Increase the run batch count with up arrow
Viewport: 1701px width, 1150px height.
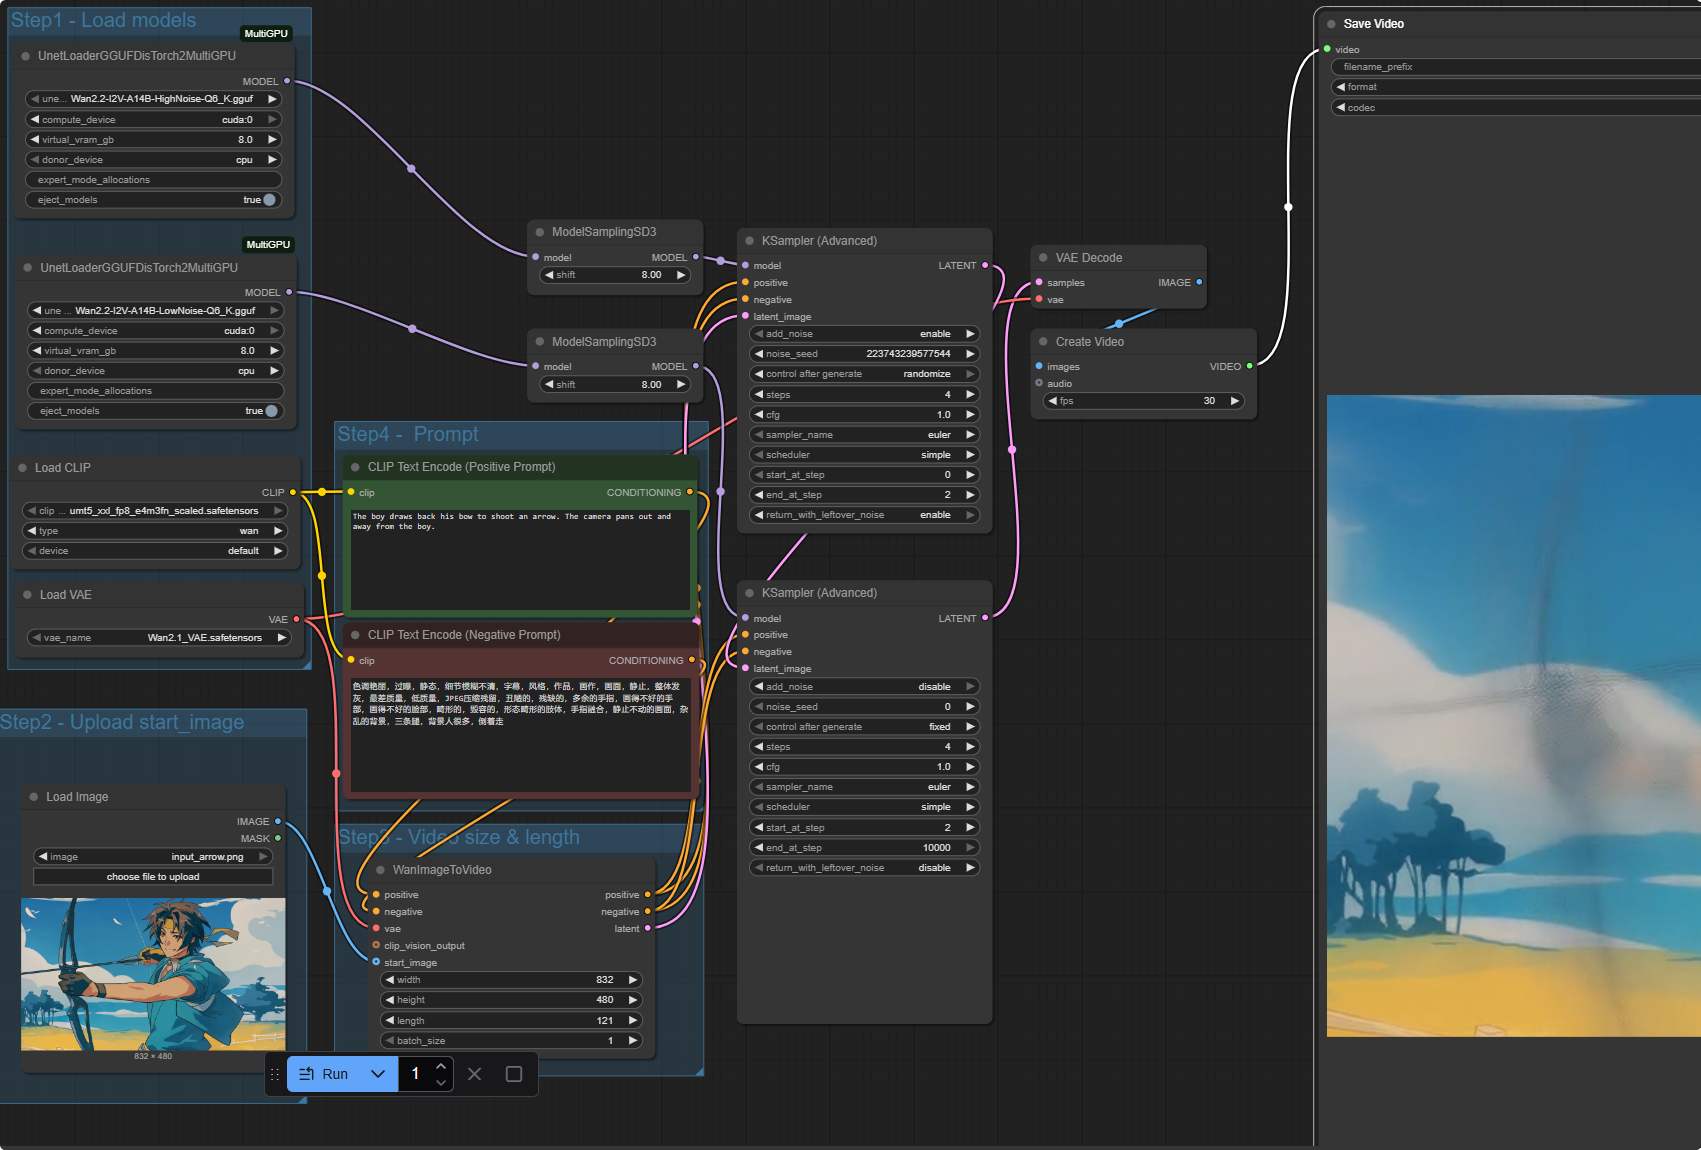(x=441, y=1066)
